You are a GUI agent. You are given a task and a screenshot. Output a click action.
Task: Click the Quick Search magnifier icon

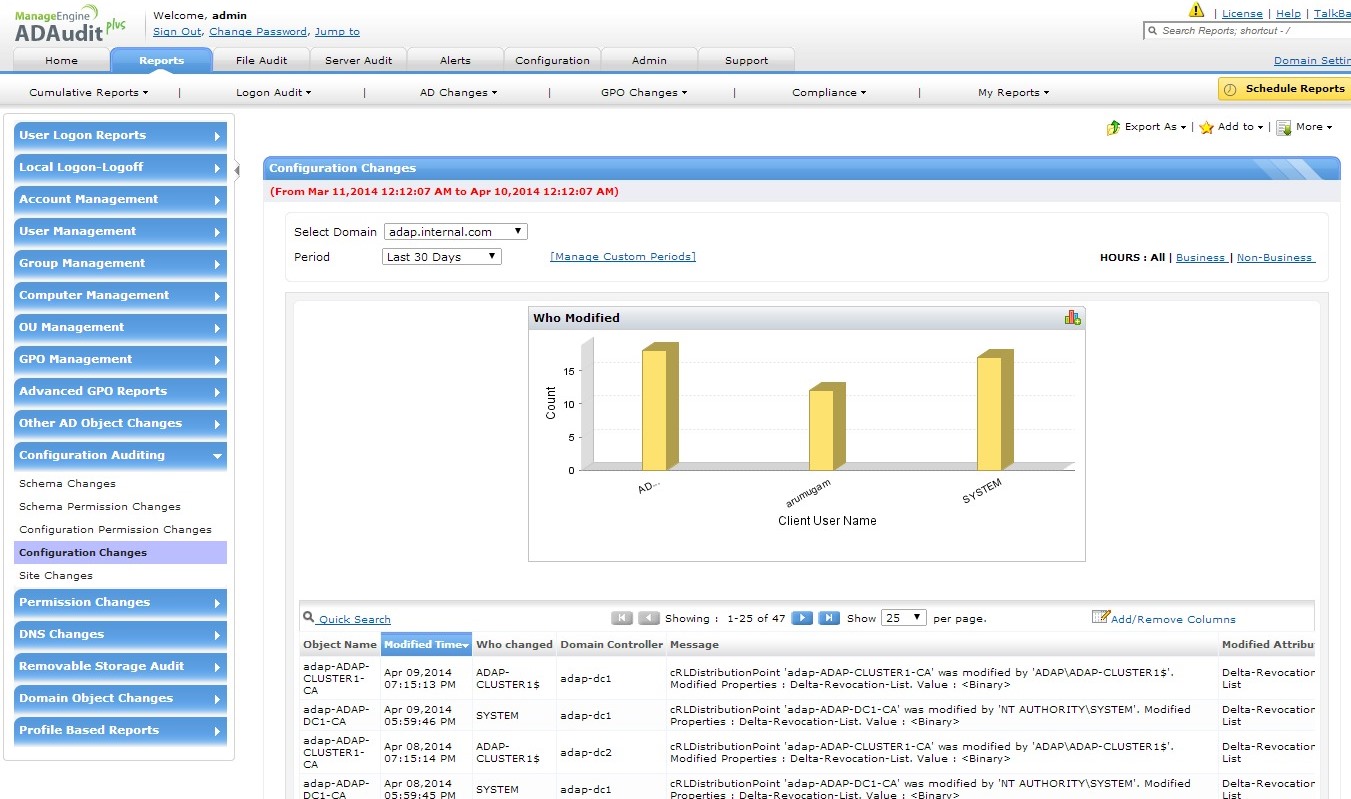[309, 618]
